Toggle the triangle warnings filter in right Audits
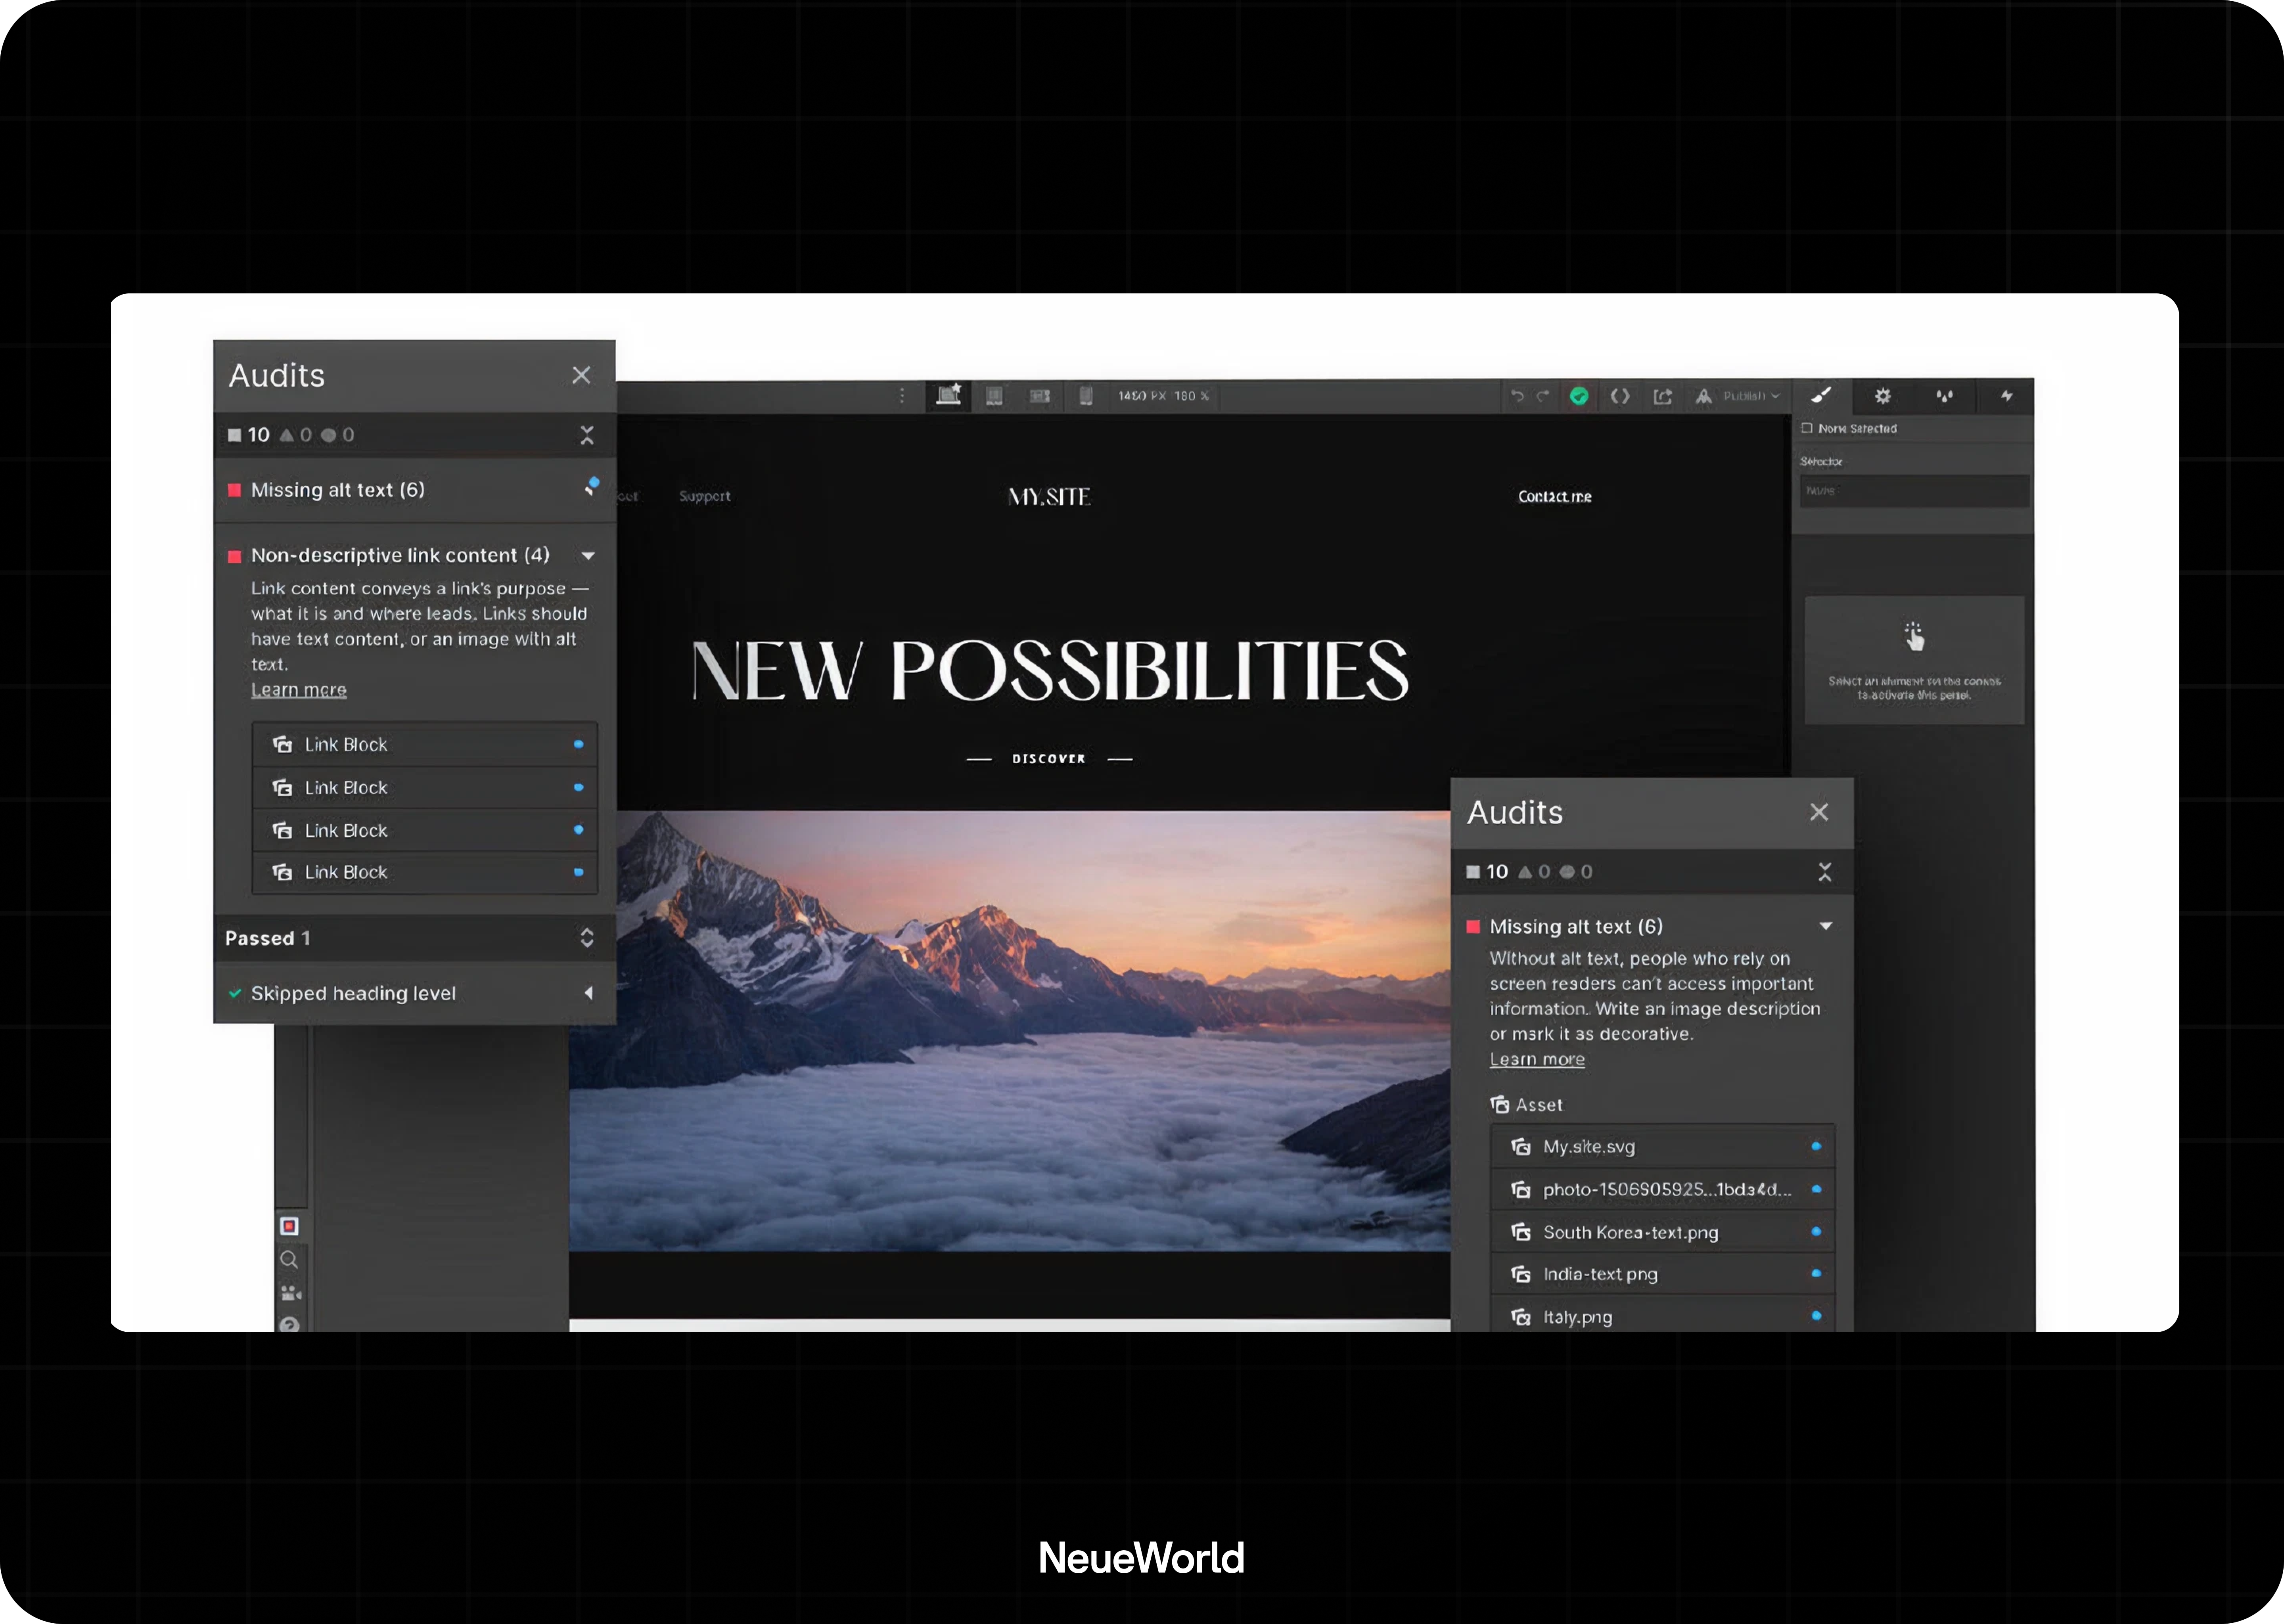Screen dimensions: 2284x1624 (x=1534, y=872)
